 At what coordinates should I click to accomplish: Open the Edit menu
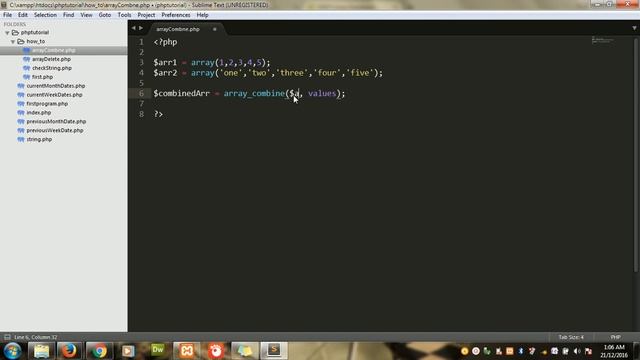[x=23, y=15]
